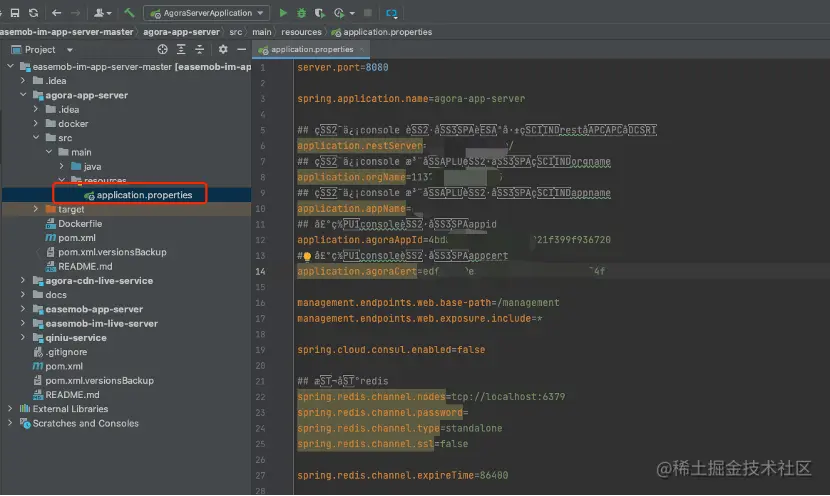Select pom.xml under agora-app-server
Viewport: 830px width, 496px height.
pos(70,238)
